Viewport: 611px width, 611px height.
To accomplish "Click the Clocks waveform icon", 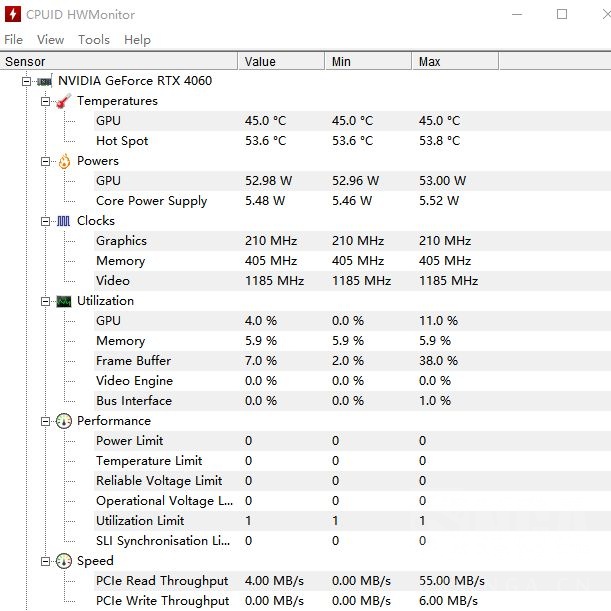I will tap(63, 221).
